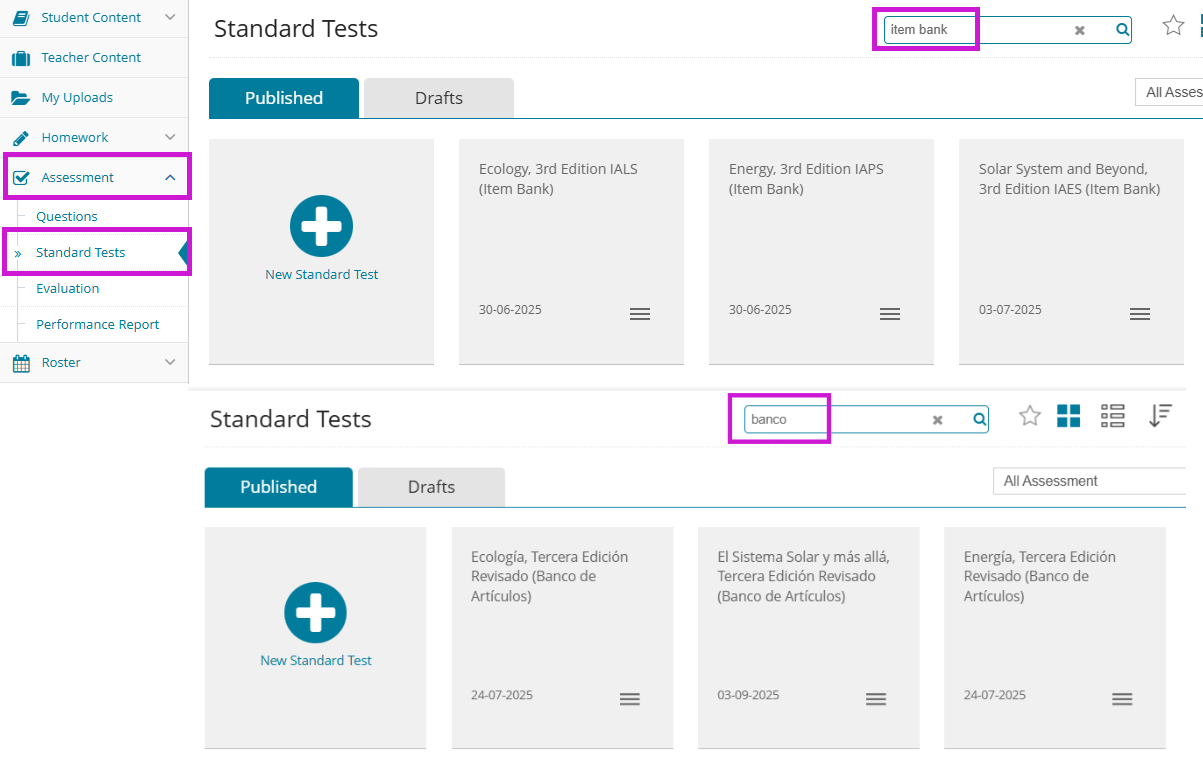Image resolution: width=1203 pixels, height=771 pixels.
Task: Toggle the favorites star in upper panel
Action: [x=1173, y=26]
